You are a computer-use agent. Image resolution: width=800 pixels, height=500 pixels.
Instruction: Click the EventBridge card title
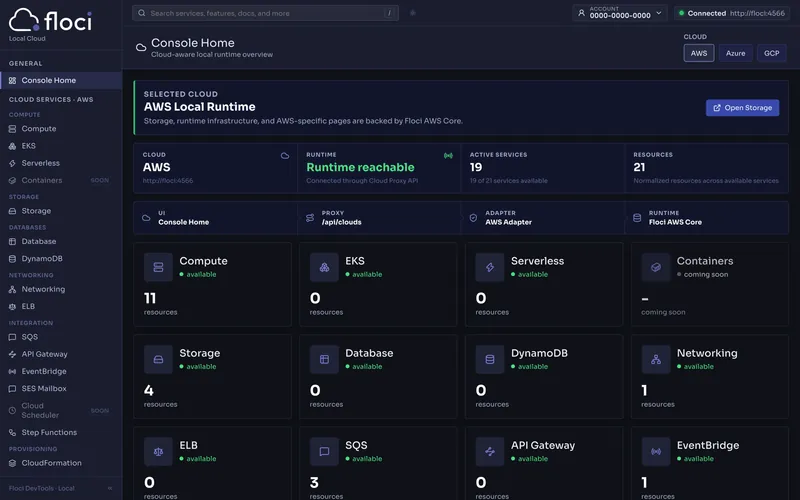click(x=708, y=445)
